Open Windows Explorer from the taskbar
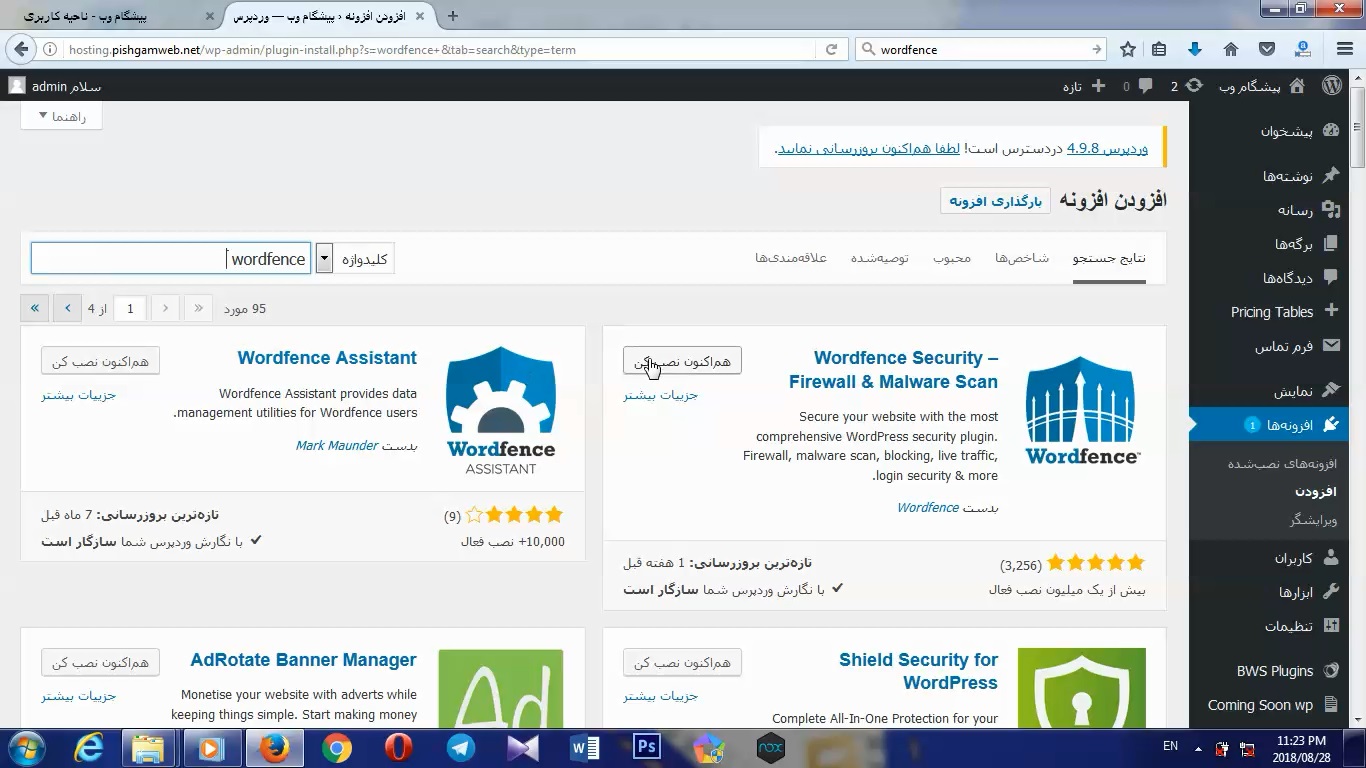The image size is (1366, 768). click(x=148, y=748)
